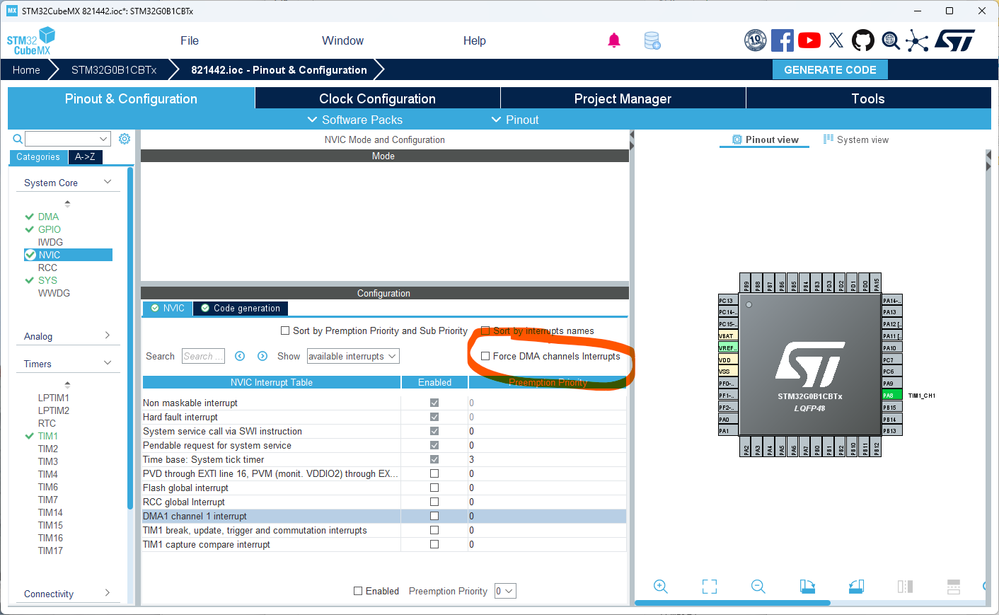Switch to System view
Image resolution: width=999 pixels, height=615 pixels.
pos(856,140)
